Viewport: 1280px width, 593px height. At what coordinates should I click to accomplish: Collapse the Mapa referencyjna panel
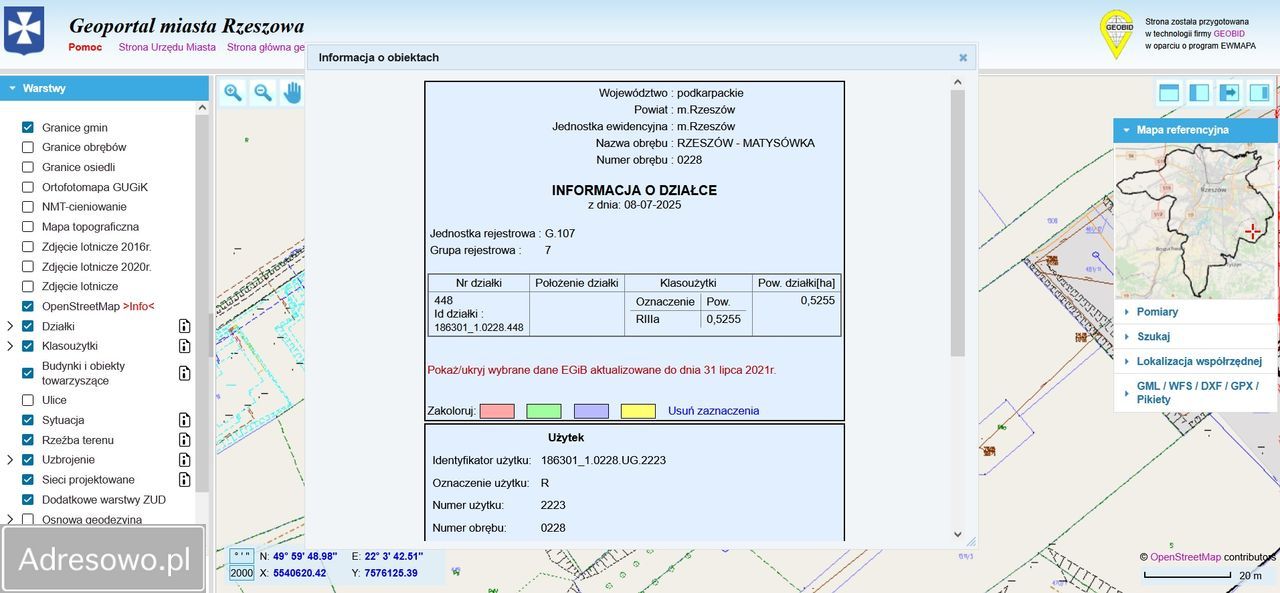pos(1195,130)
